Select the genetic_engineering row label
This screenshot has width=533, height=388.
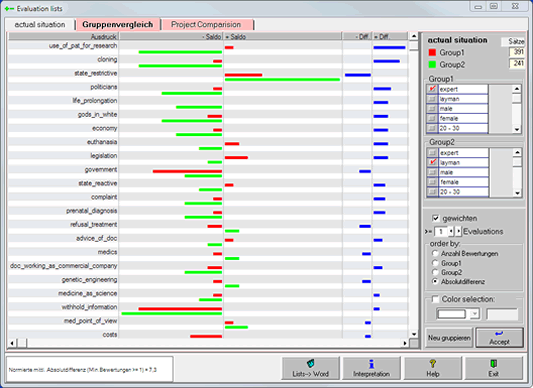89,279
